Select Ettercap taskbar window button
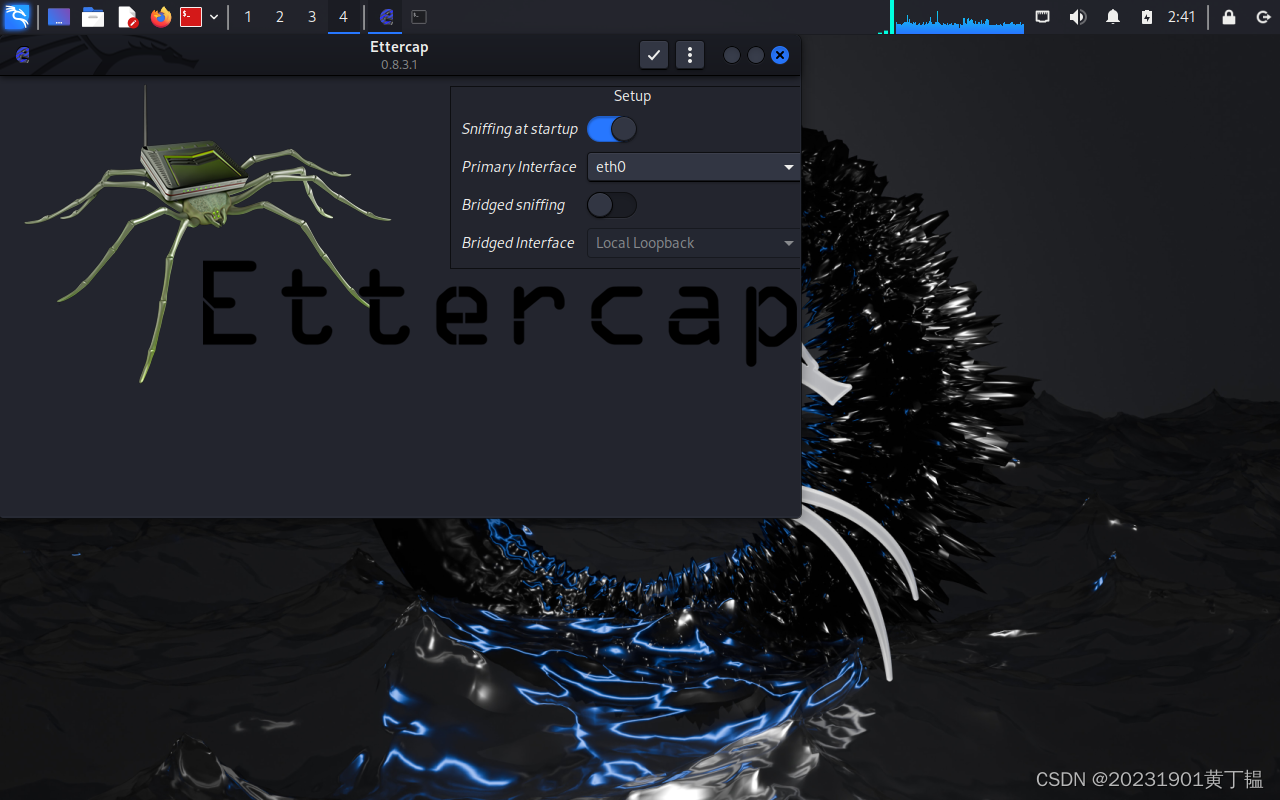Image resolution: width=1280 pixels, height=800 pixels. [386, 17]
